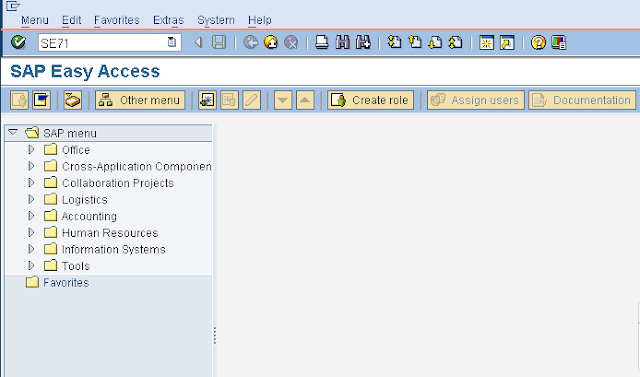Screen dimensions: 640x377
Task: Click the green checkmark Enter icon
Action: (x=18, y=42)
